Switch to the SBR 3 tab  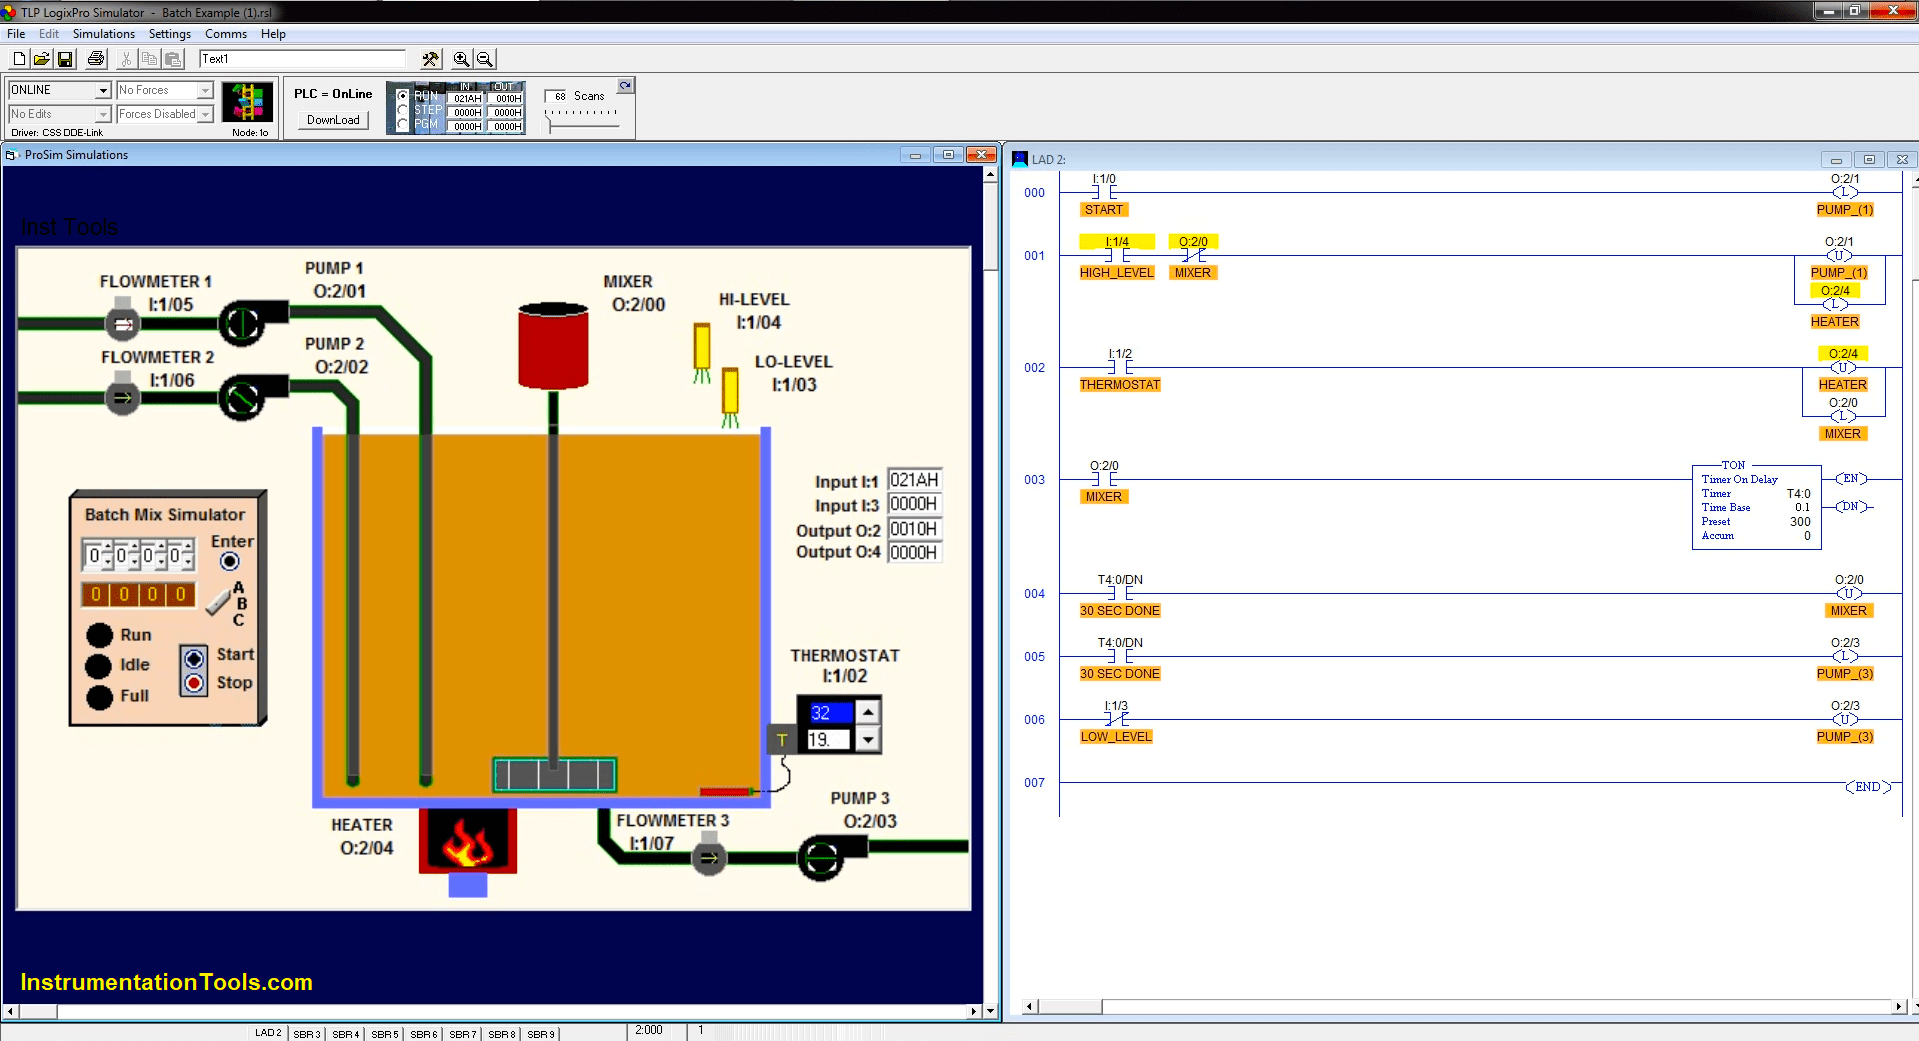(x=307, y=1033)
